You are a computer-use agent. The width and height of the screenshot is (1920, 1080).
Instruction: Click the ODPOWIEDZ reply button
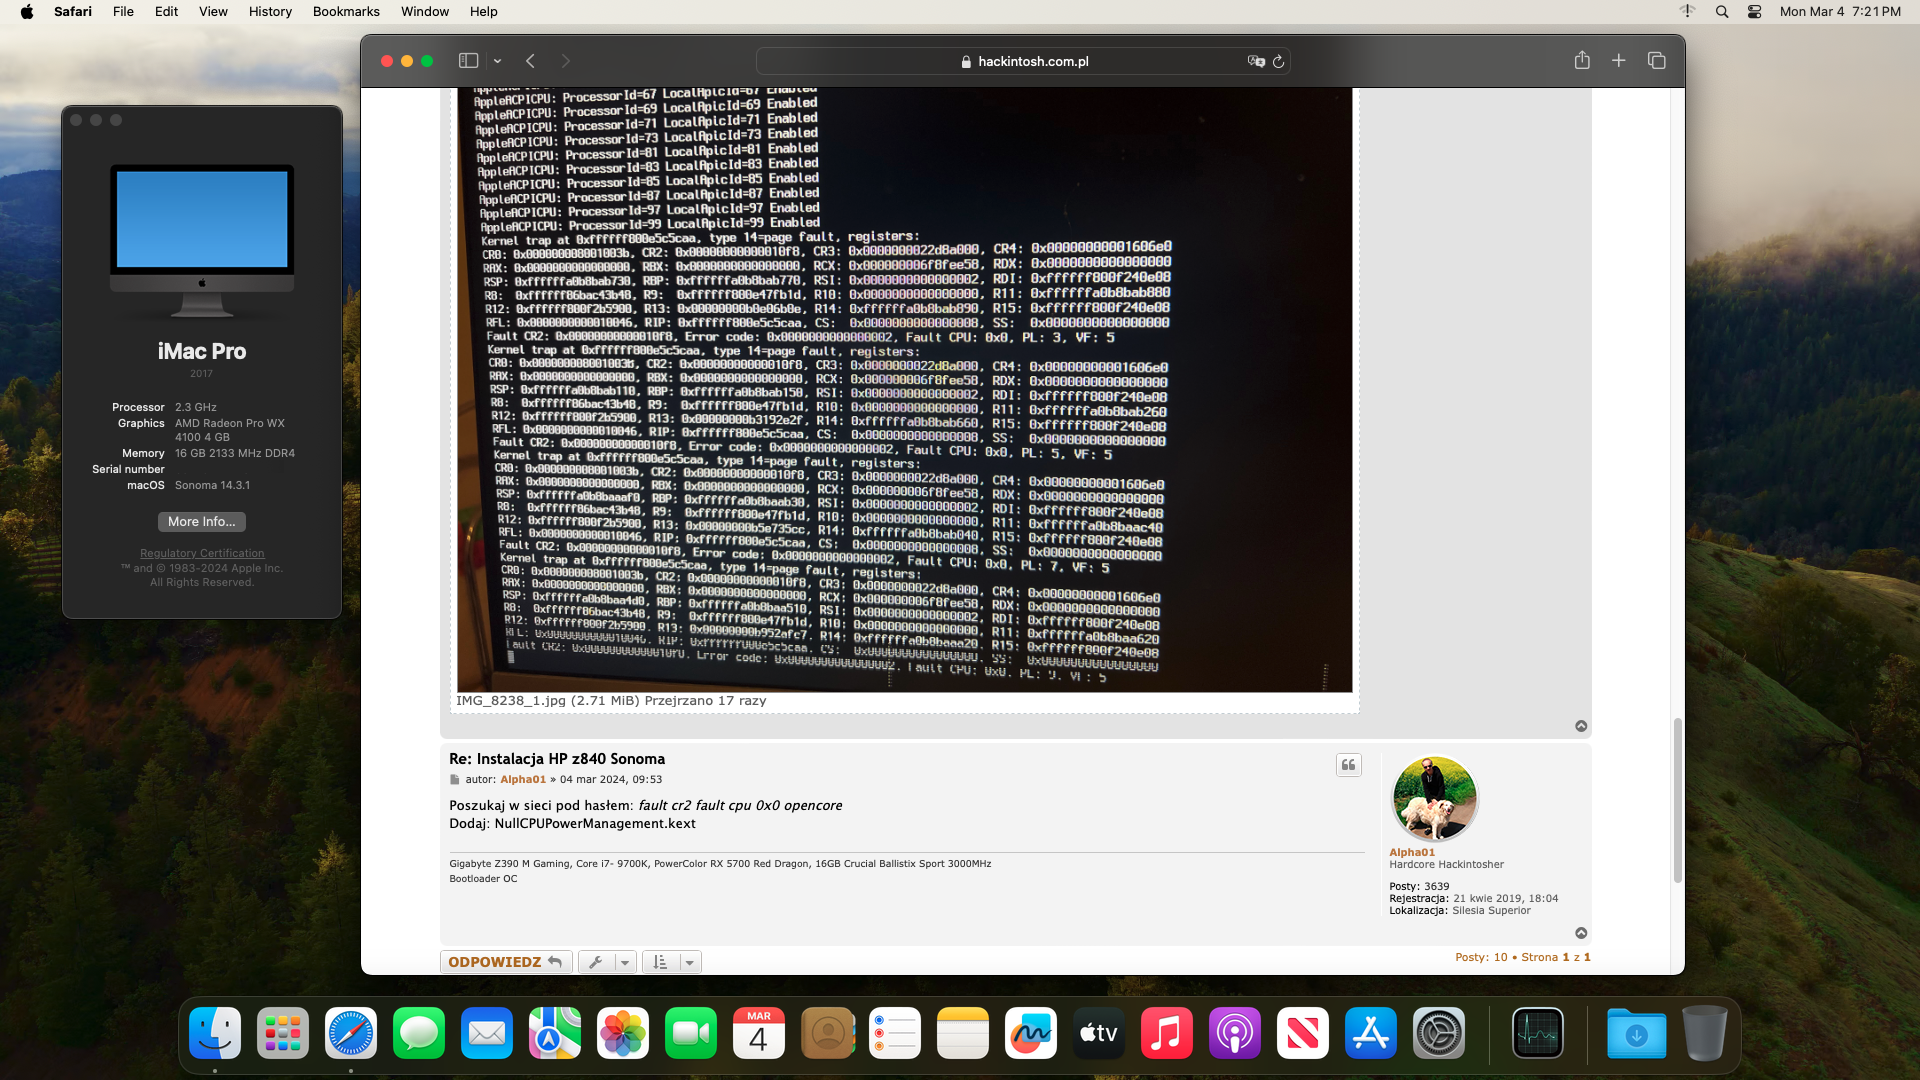505,962
